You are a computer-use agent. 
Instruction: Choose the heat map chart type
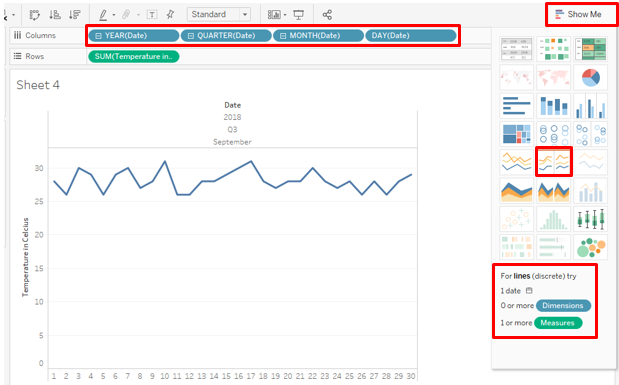(553, 49)
